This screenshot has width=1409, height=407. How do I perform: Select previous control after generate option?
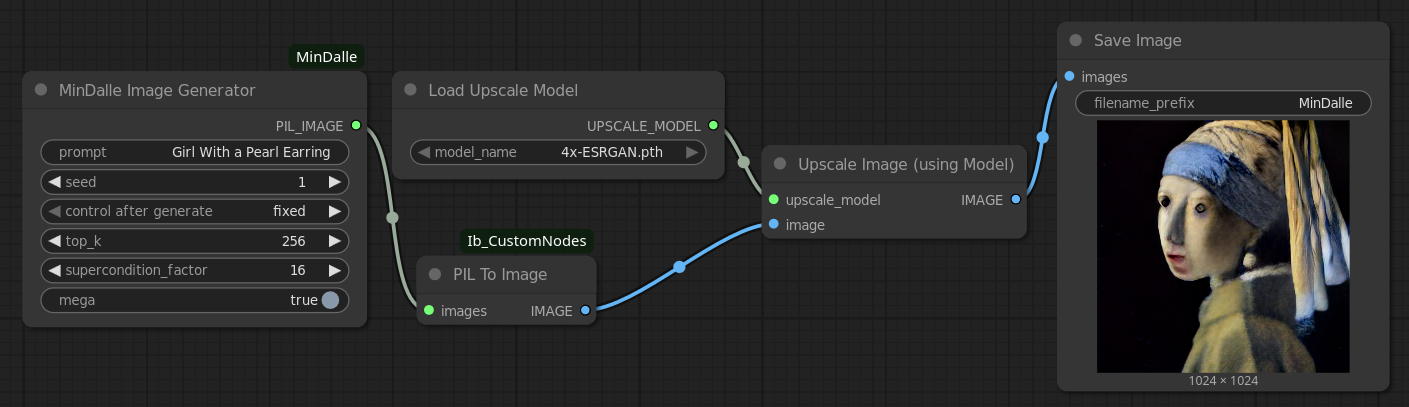pyautogui.click(x=54, y=211)
